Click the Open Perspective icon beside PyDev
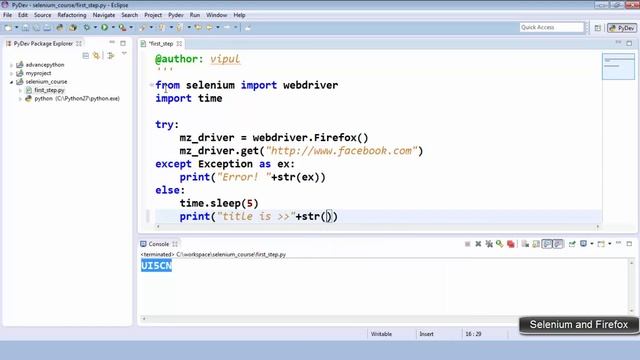This screenshot has width=640, height=360. point(598,28)
